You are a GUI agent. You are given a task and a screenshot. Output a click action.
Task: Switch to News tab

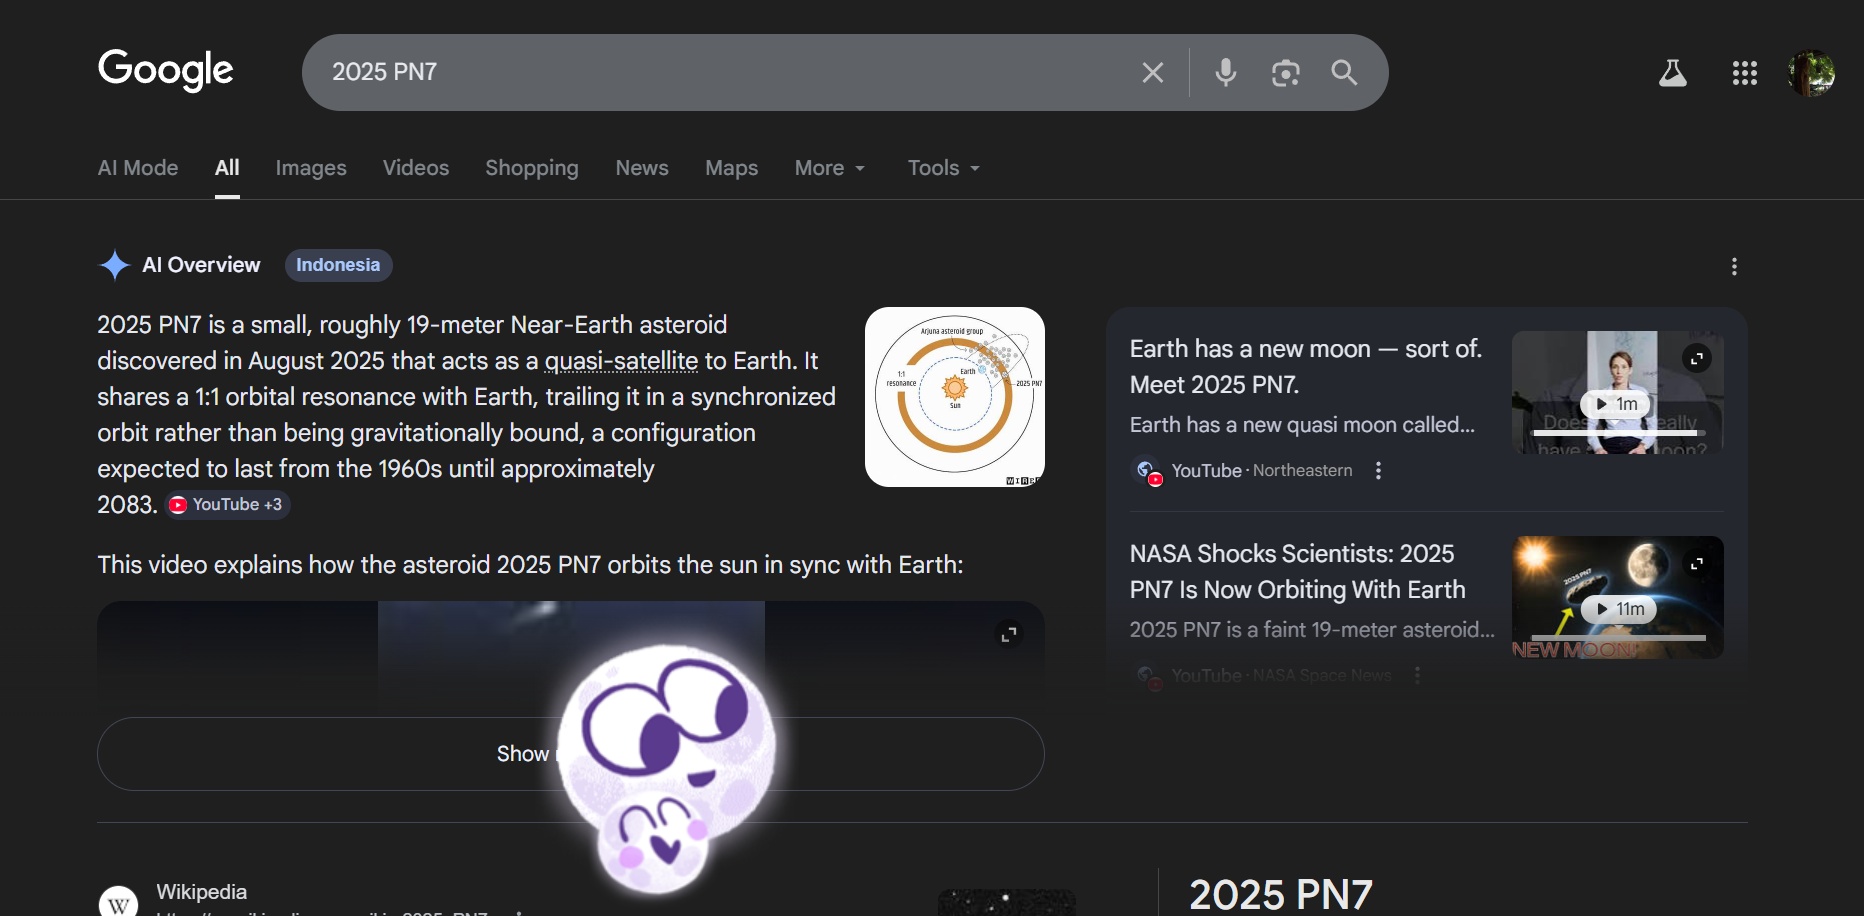[642, 168]
